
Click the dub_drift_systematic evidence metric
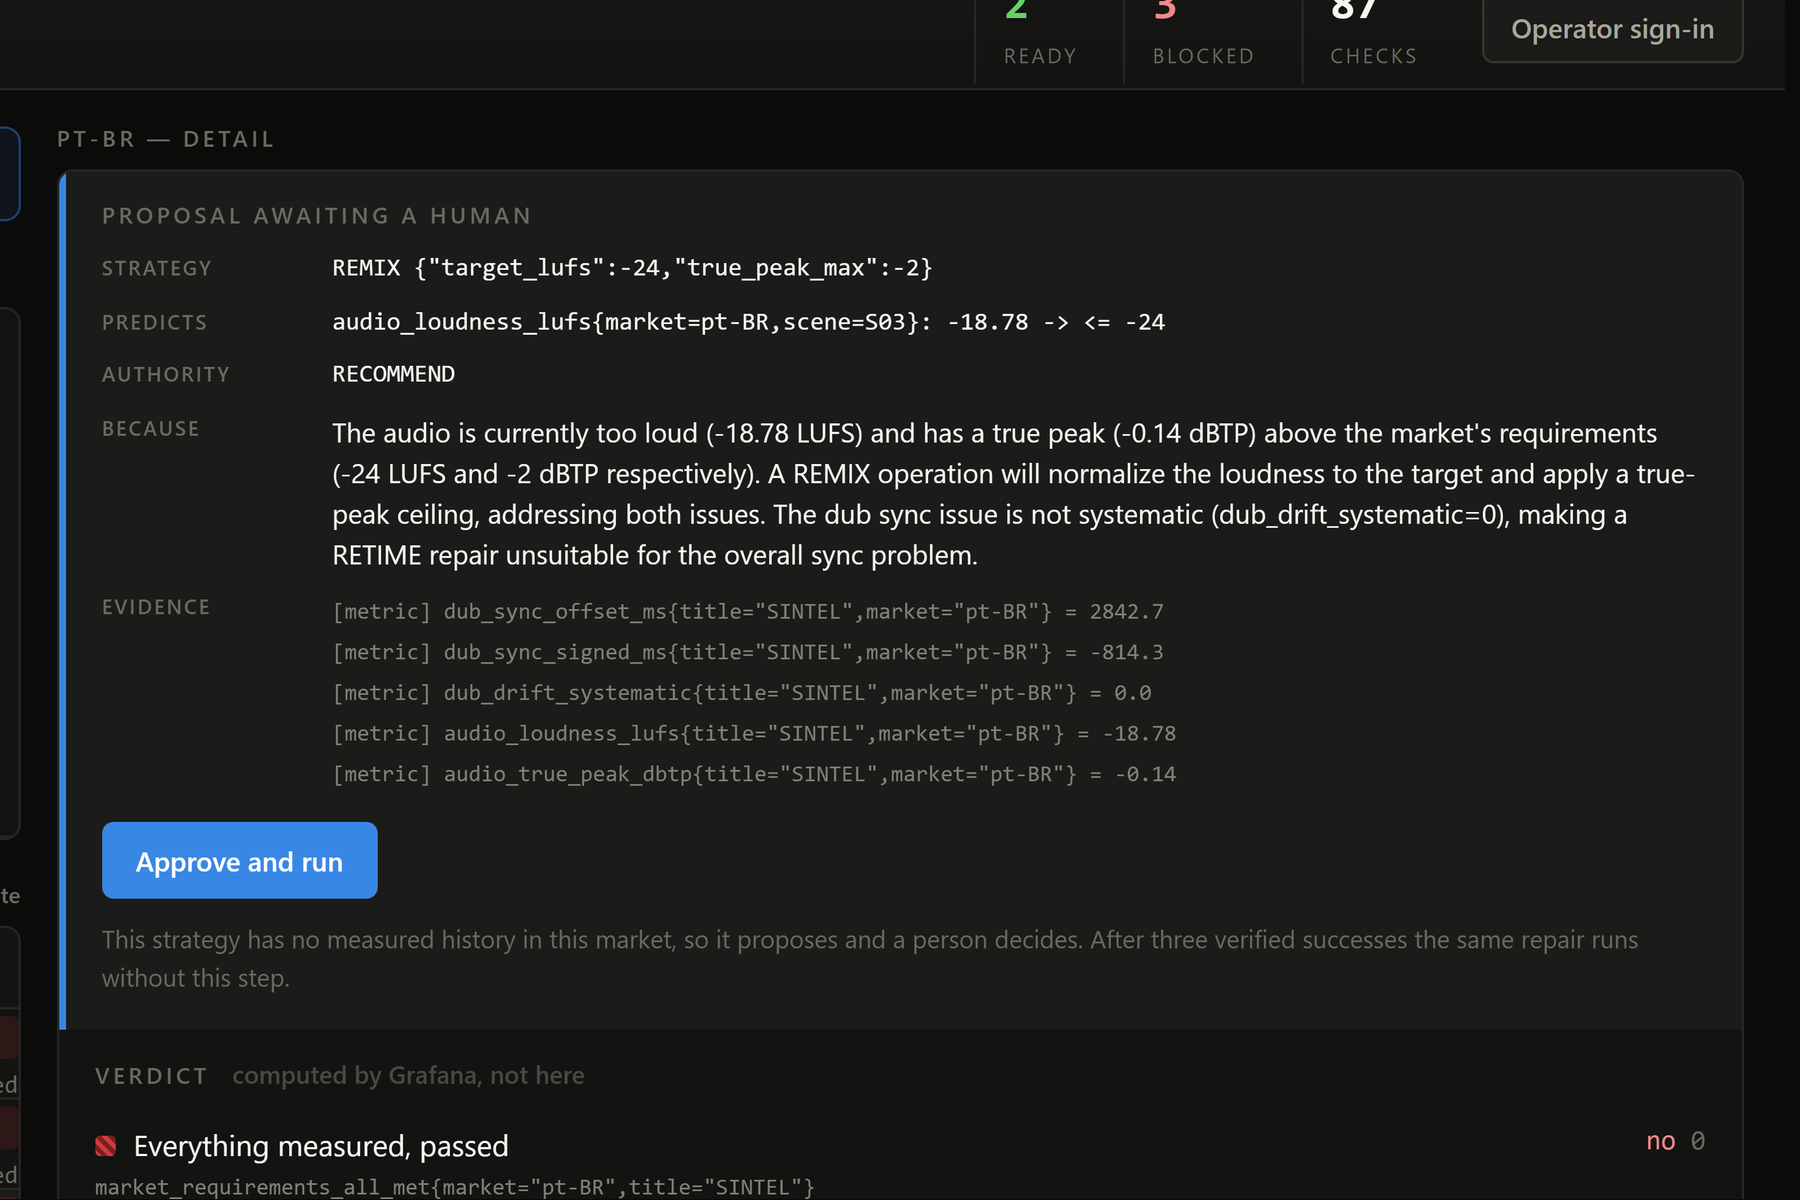pos(742,693)
